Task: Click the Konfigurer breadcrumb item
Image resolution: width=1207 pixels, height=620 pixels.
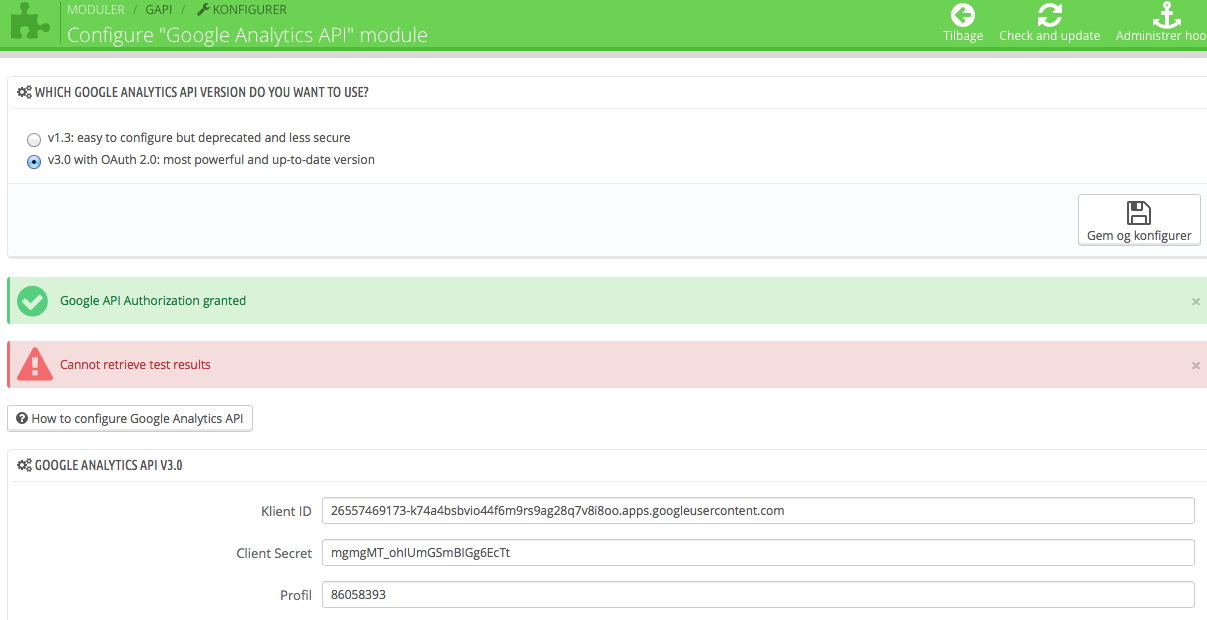Action: 242,10
